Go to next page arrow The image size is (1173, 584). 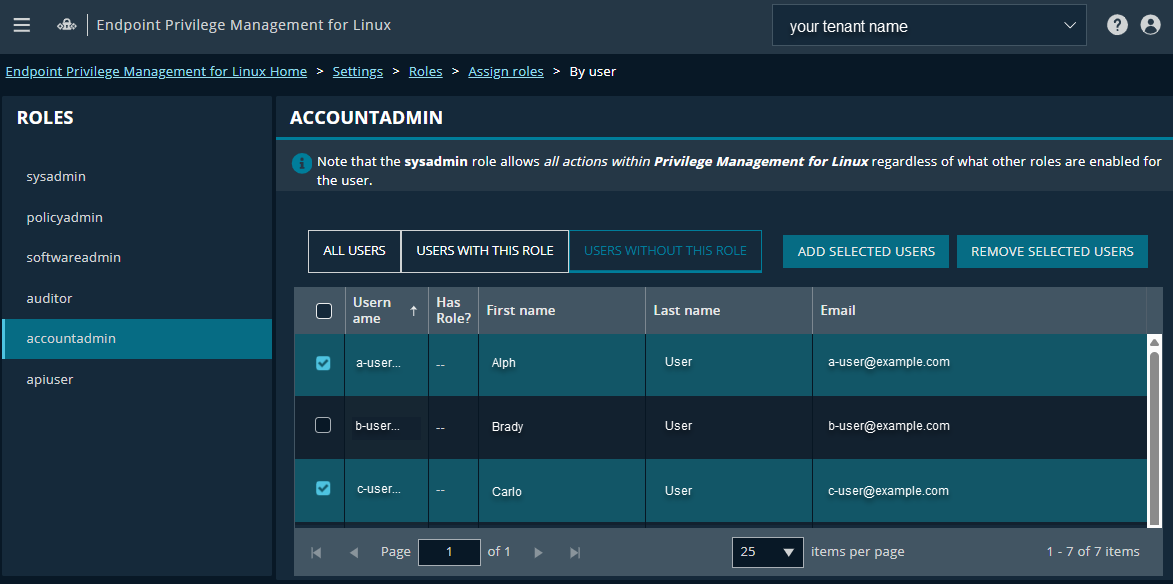tap(538, 553)
